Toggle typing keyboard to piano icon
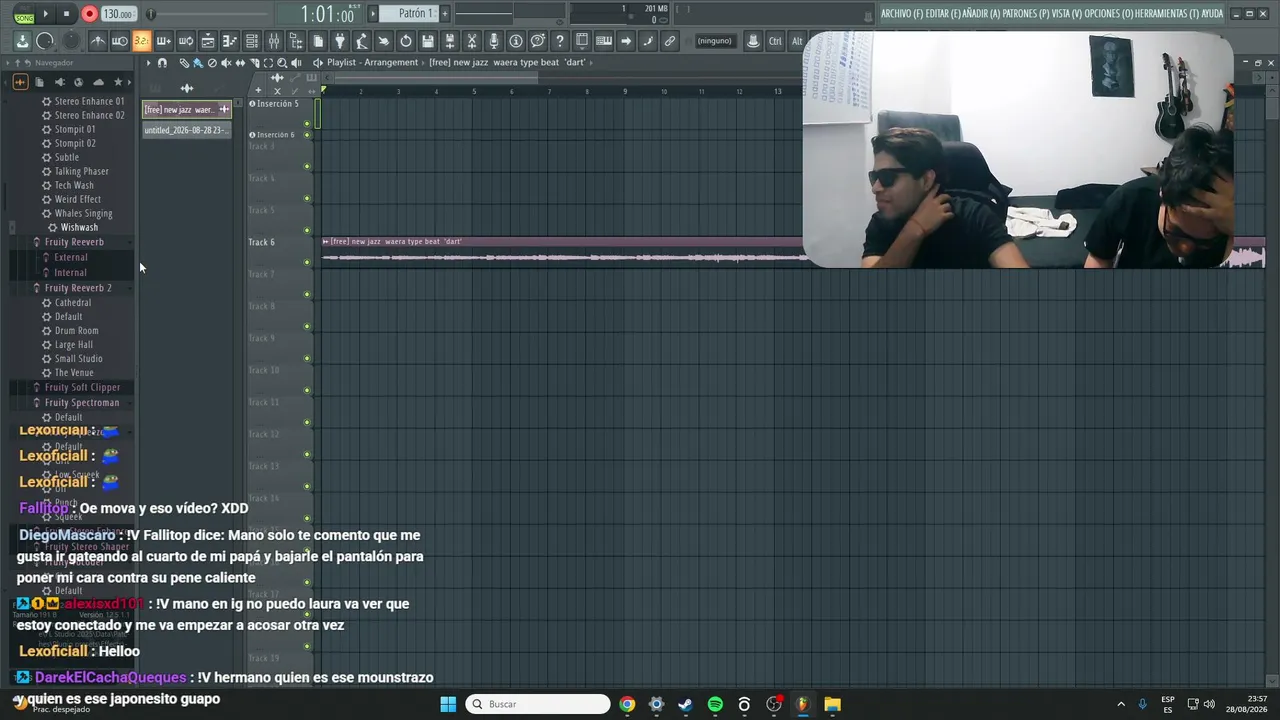 (604, 41)
